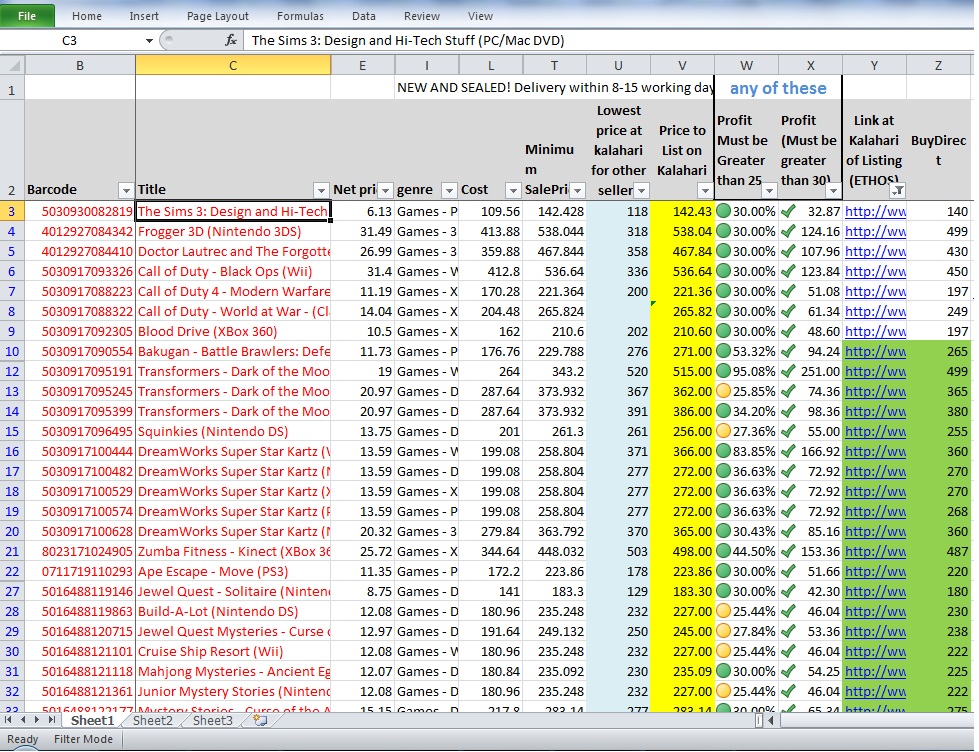The image size is (979, 752).
Task: Select profit cell 251.00
Action: [810, 372]
